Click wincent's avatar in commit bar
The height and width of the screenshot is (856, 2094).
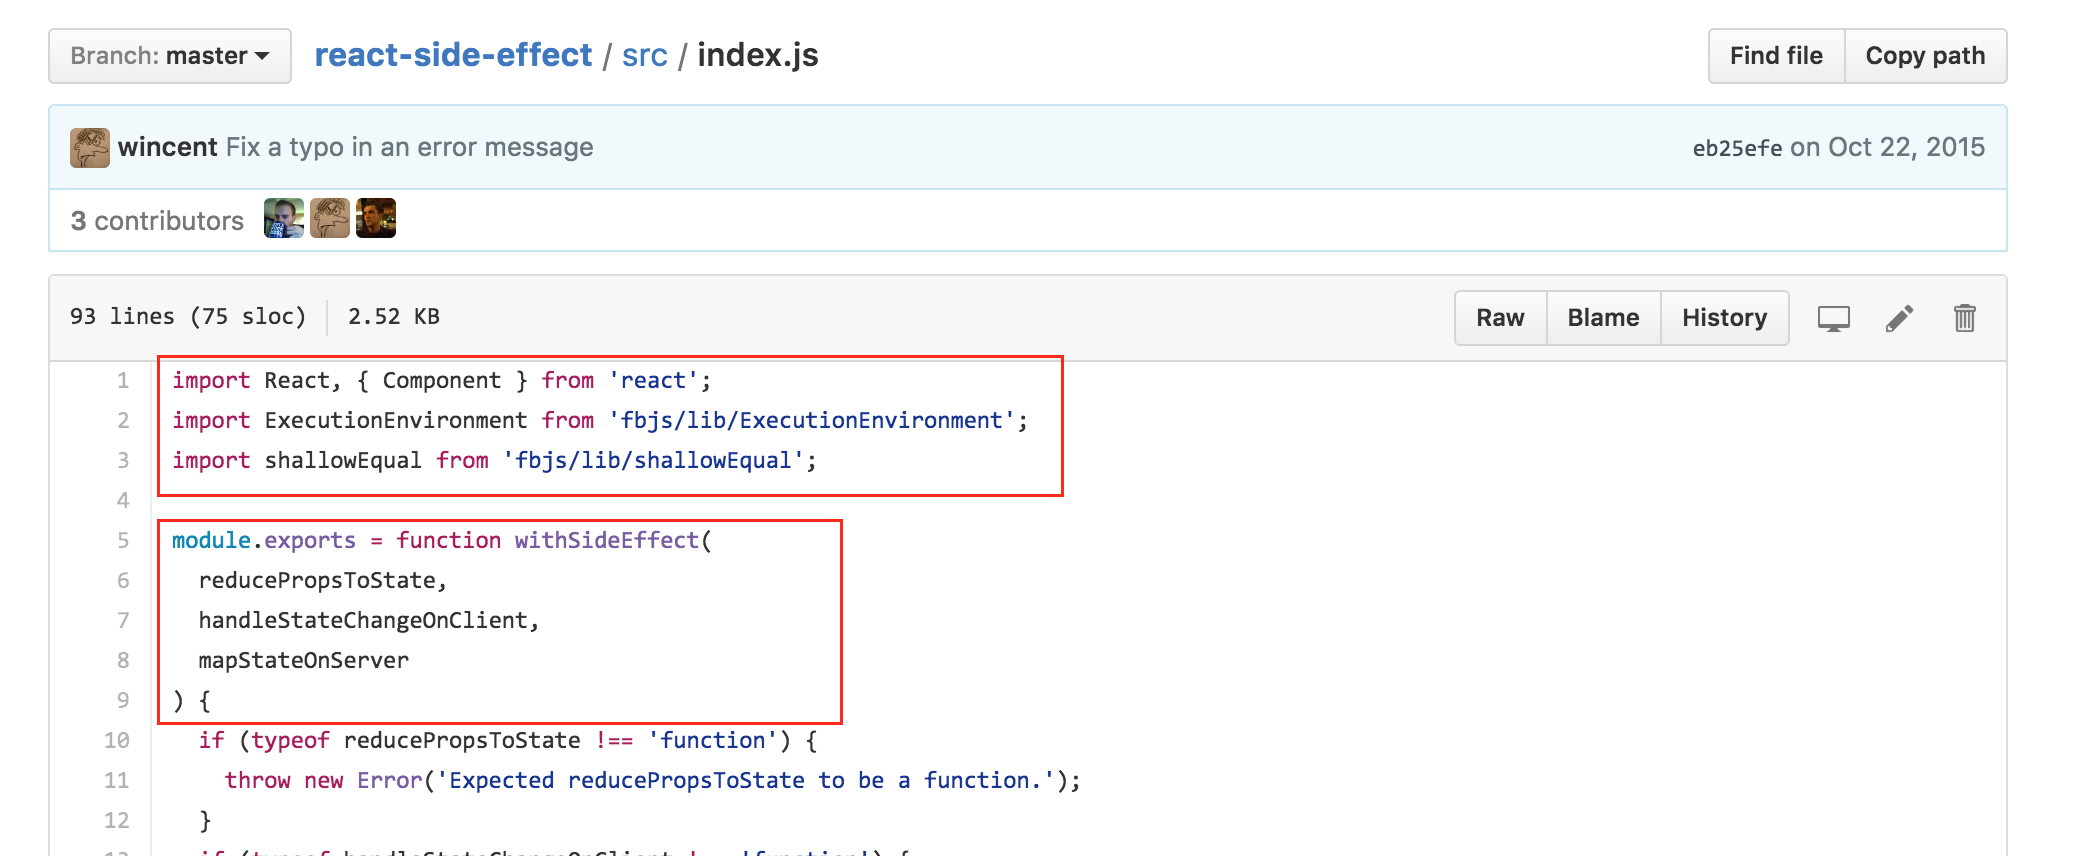point(90,148)
